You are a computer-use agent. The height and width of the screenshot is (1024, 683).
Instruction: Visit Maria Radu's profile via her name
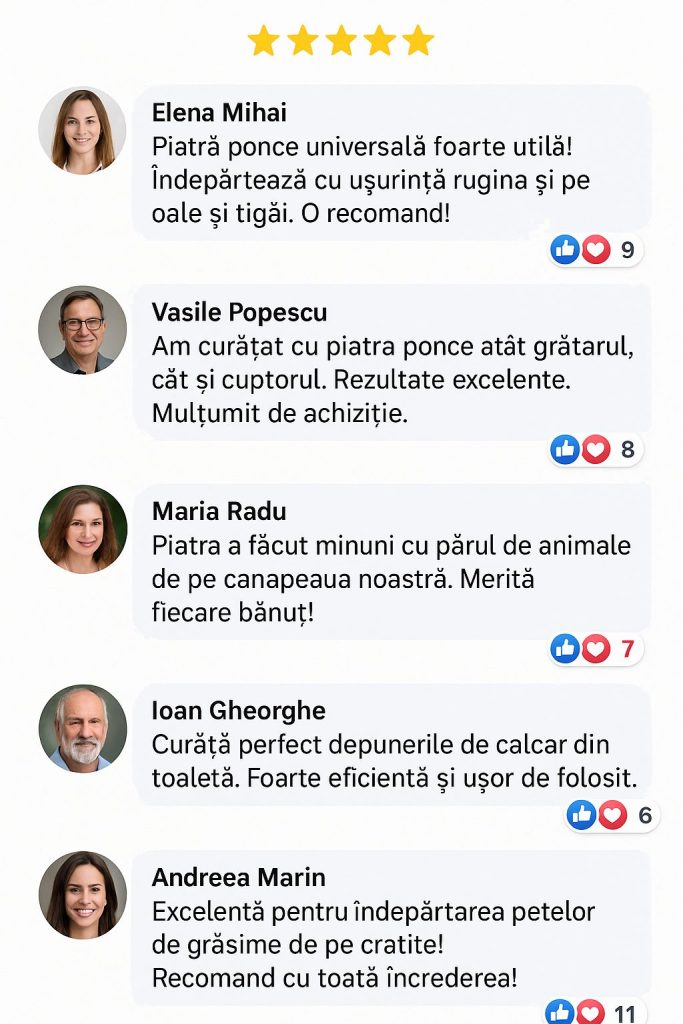coord(219,511)
